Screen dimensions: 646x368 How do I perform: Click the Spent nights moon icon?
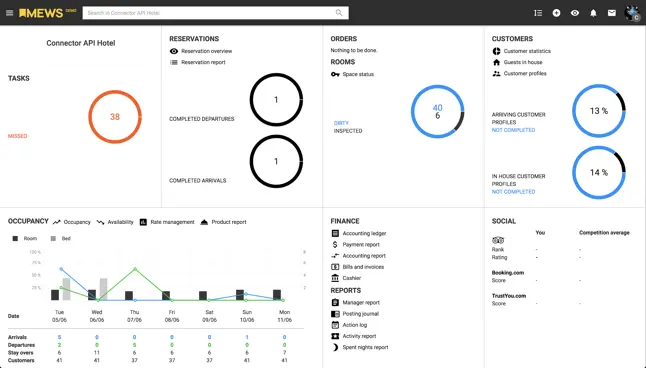coord(335,347)
